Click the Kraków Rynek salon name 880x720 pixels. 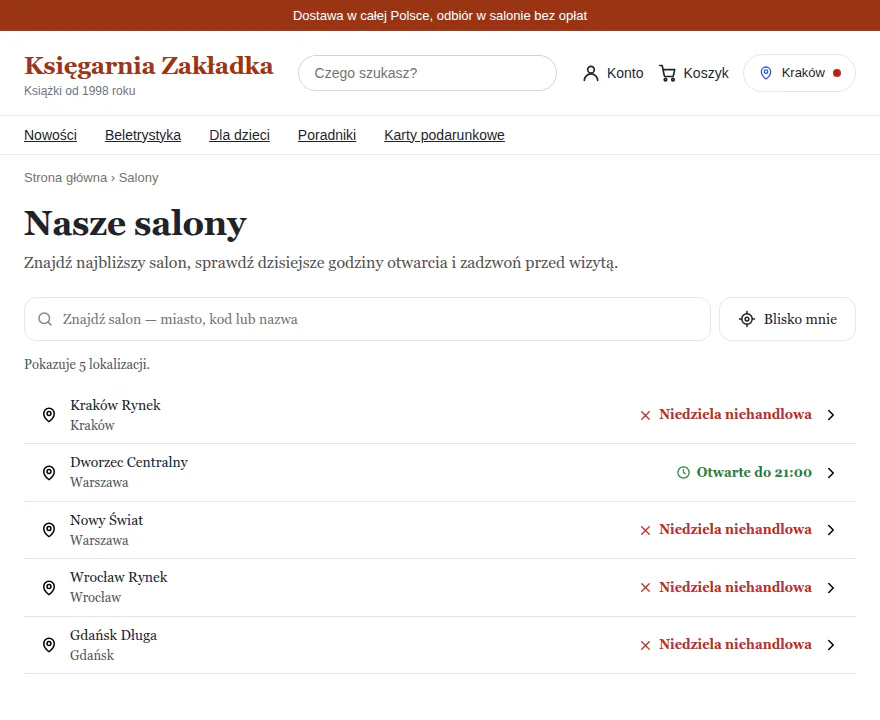115,405
